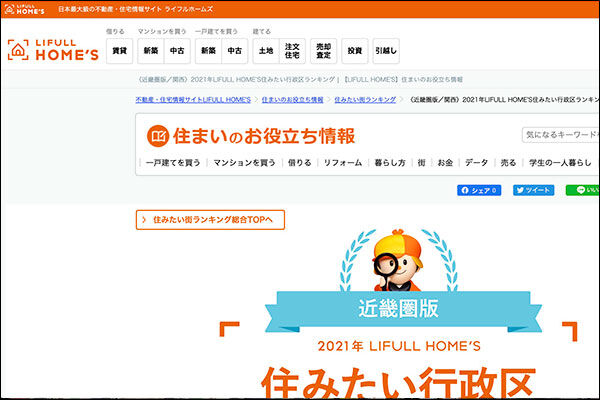Select 中古 under マンションを買う
600x400 pixels.
pos(177,51)
